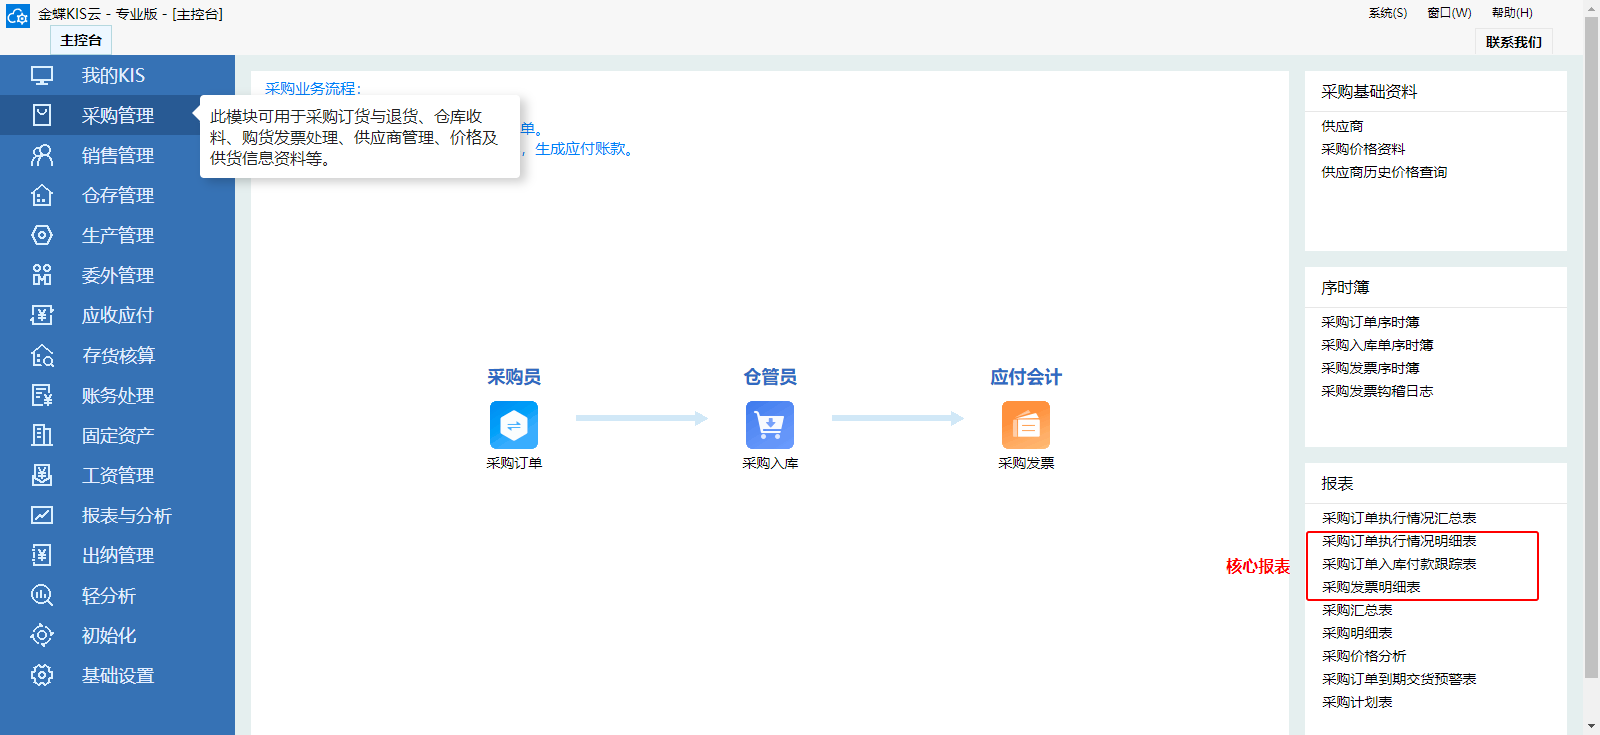Select 报表与分析 module in sidebar
1600x735 pixels.
point(117,515)
